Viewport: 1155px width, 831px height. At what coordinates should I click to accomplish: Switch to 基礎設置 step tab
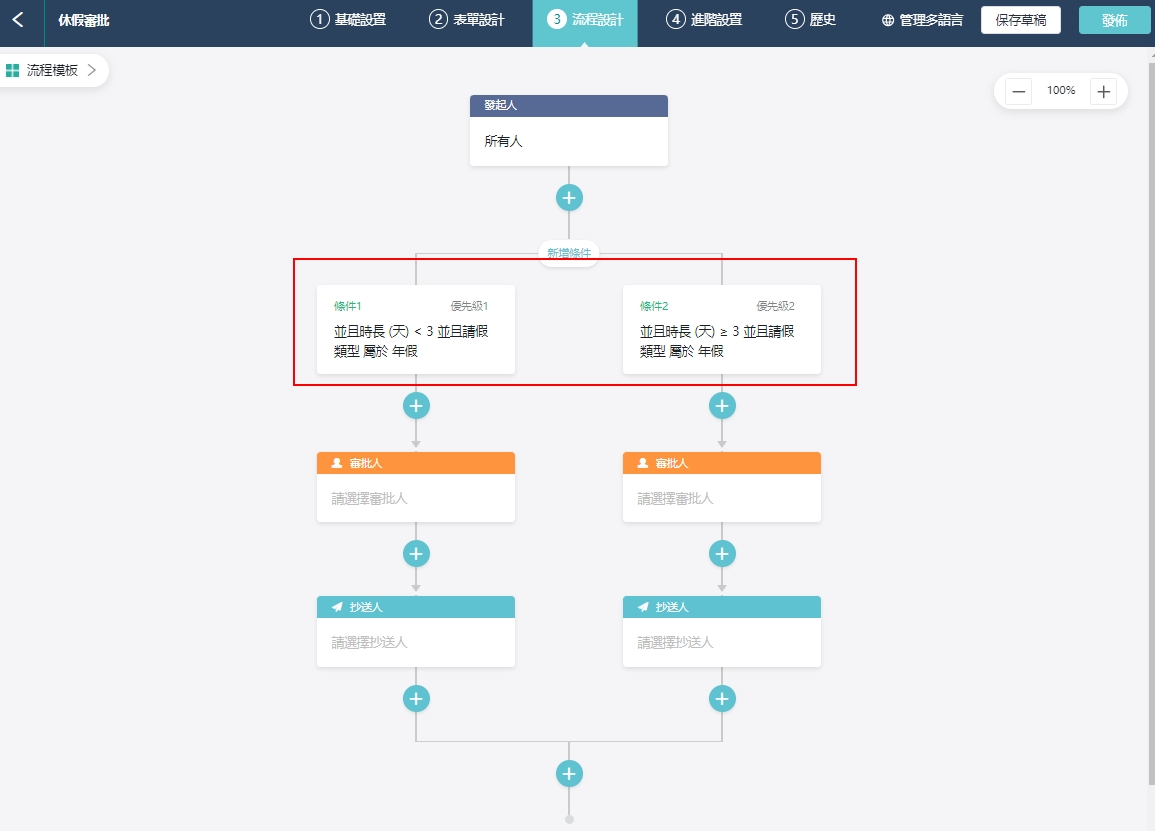[x=348, y=20]
